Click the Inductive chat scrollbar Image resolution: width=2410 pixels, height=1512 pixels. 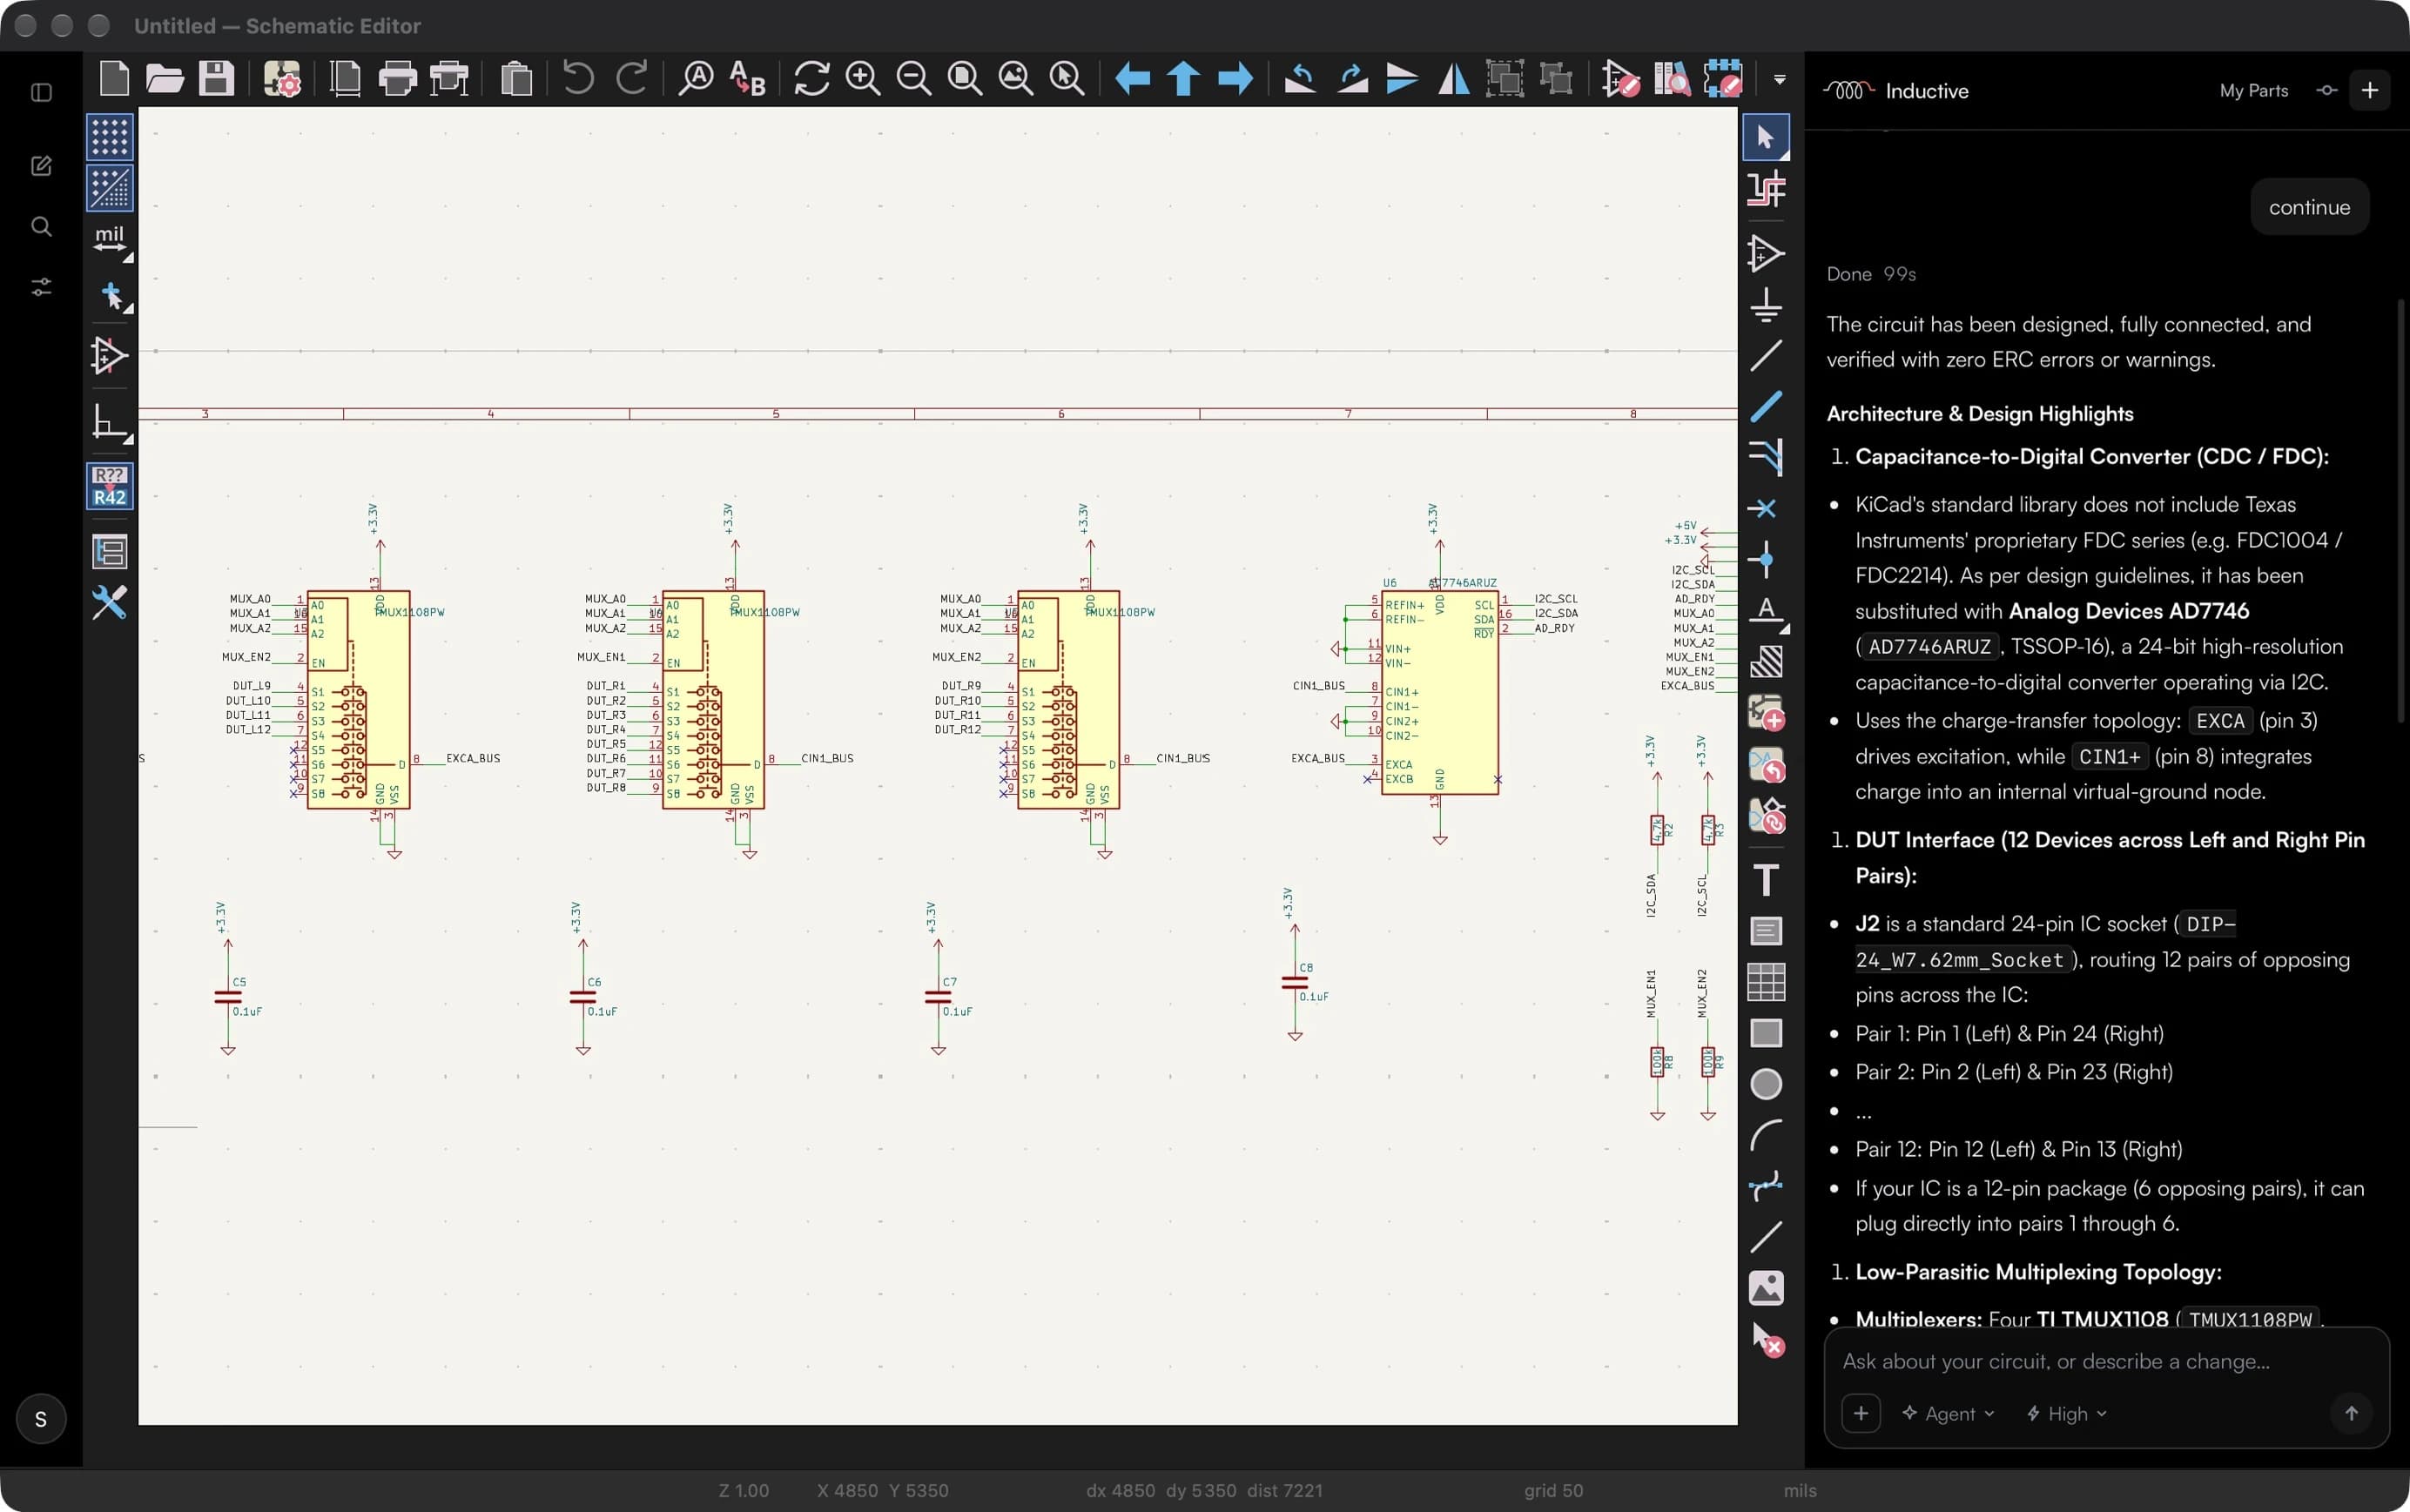point(2401,510)
